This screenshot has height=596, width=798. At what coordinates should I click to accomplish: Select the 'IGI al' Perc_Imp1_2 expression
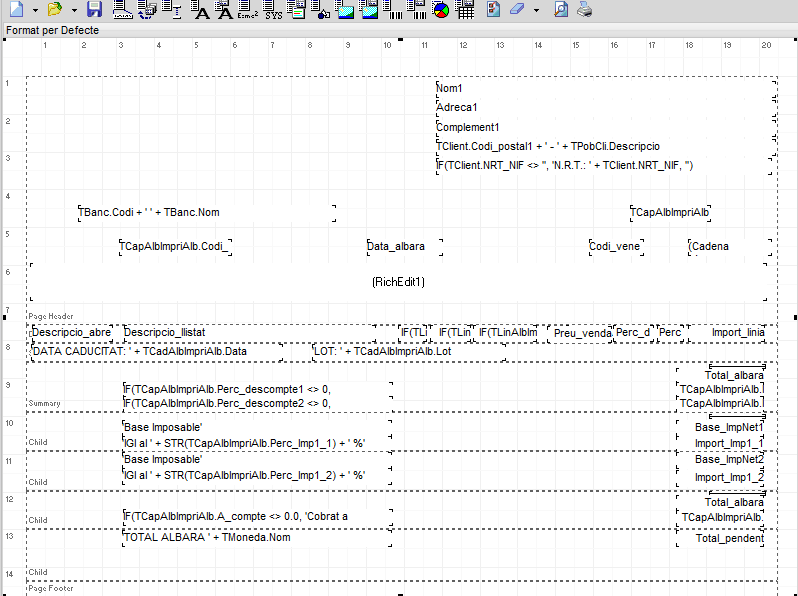click(x=258, y=475)
